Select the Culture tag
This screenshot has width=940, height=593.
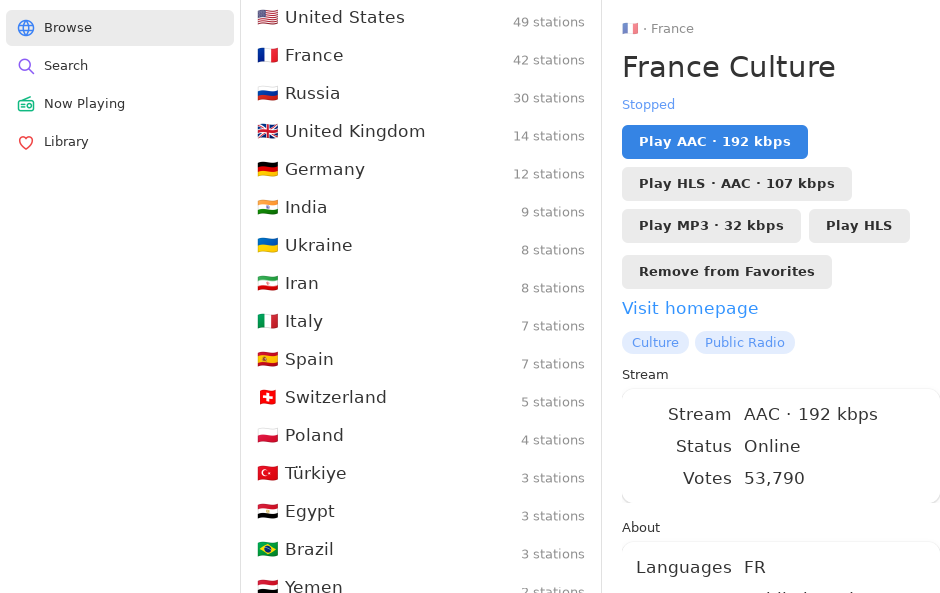pyautogui.click(x=655, y=342)
